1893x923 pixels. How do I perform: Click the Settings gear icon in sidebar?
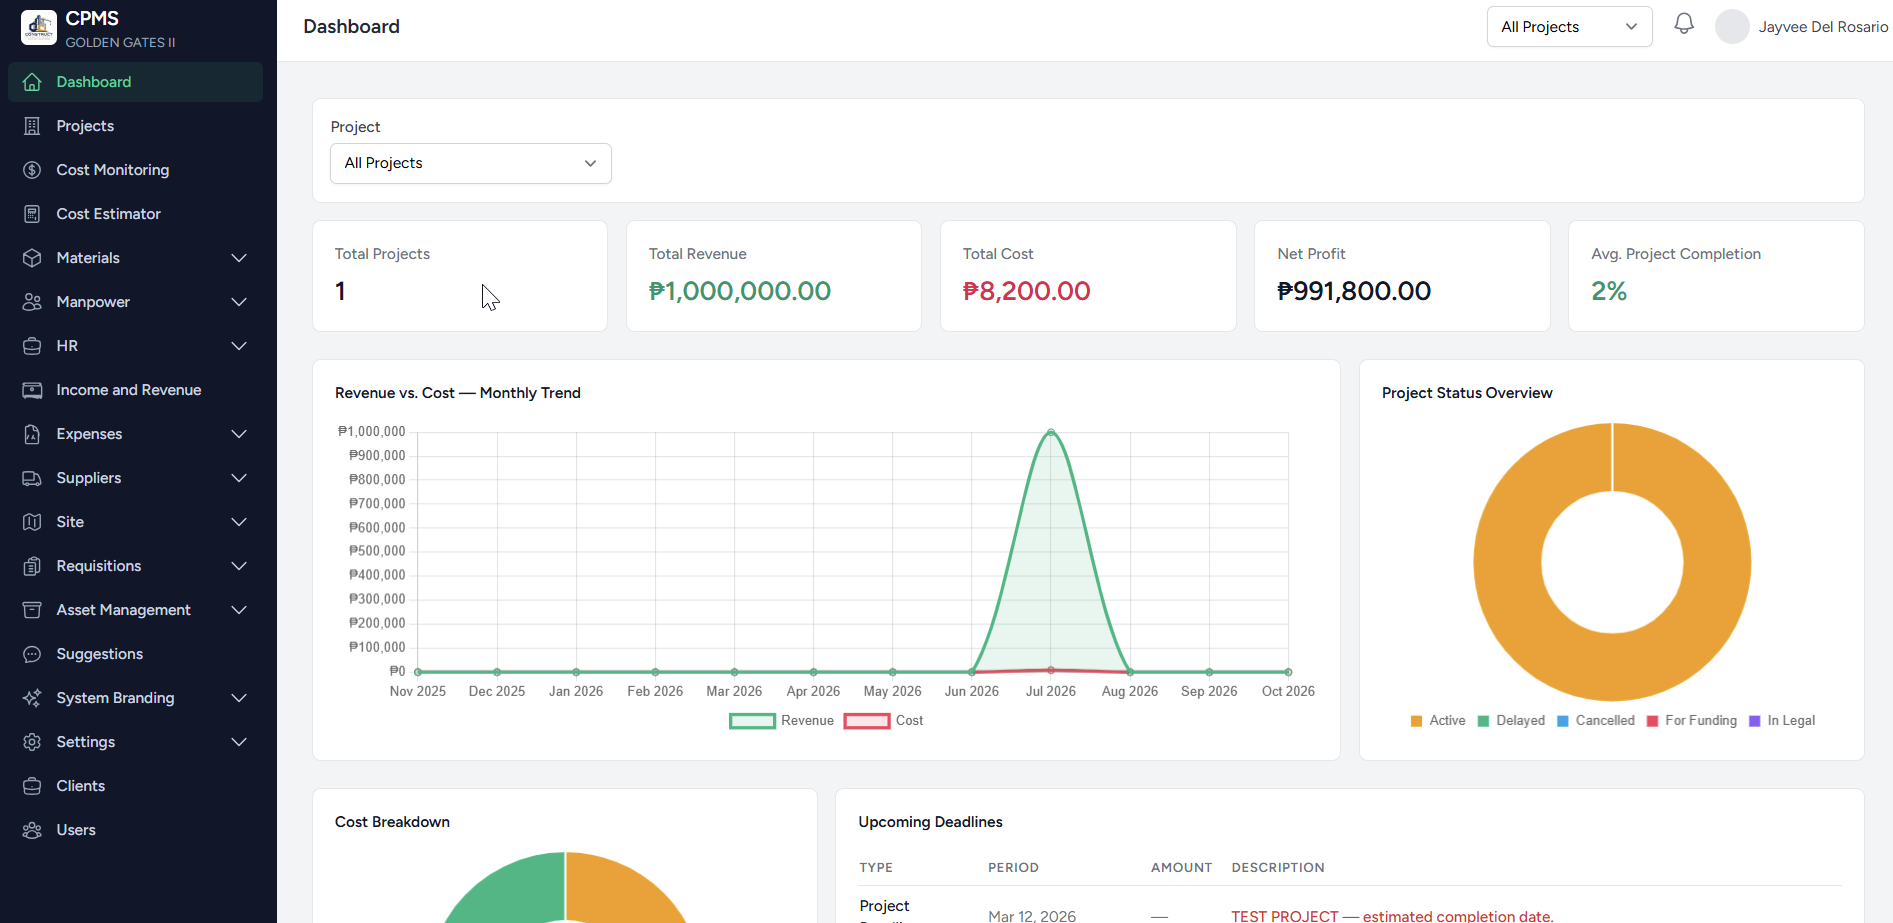[x=32, y=742]
